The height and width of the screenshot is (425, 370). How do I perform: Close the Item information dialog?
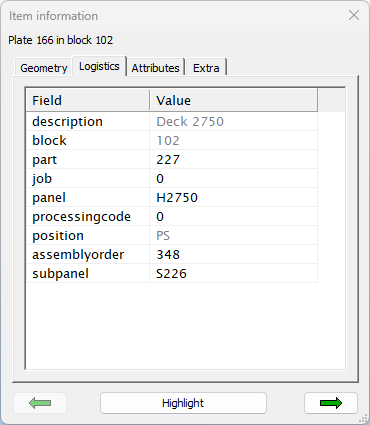pos(354,15)
